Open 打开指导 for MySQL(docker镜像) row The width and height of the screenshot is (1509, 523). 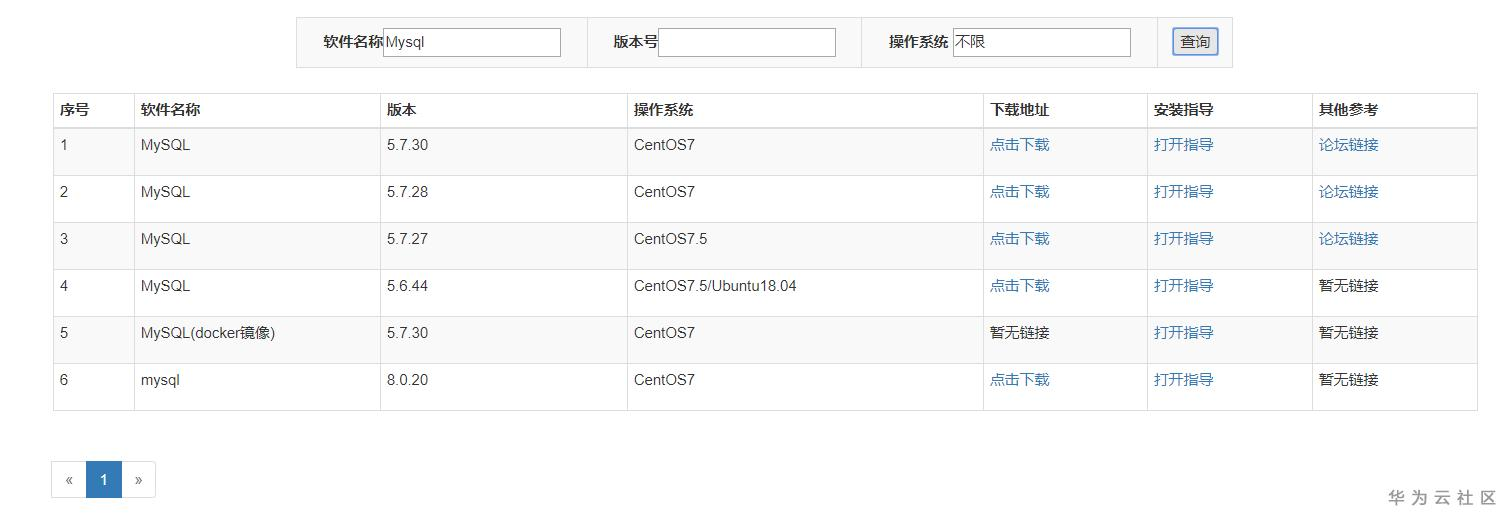(1184, 333)
